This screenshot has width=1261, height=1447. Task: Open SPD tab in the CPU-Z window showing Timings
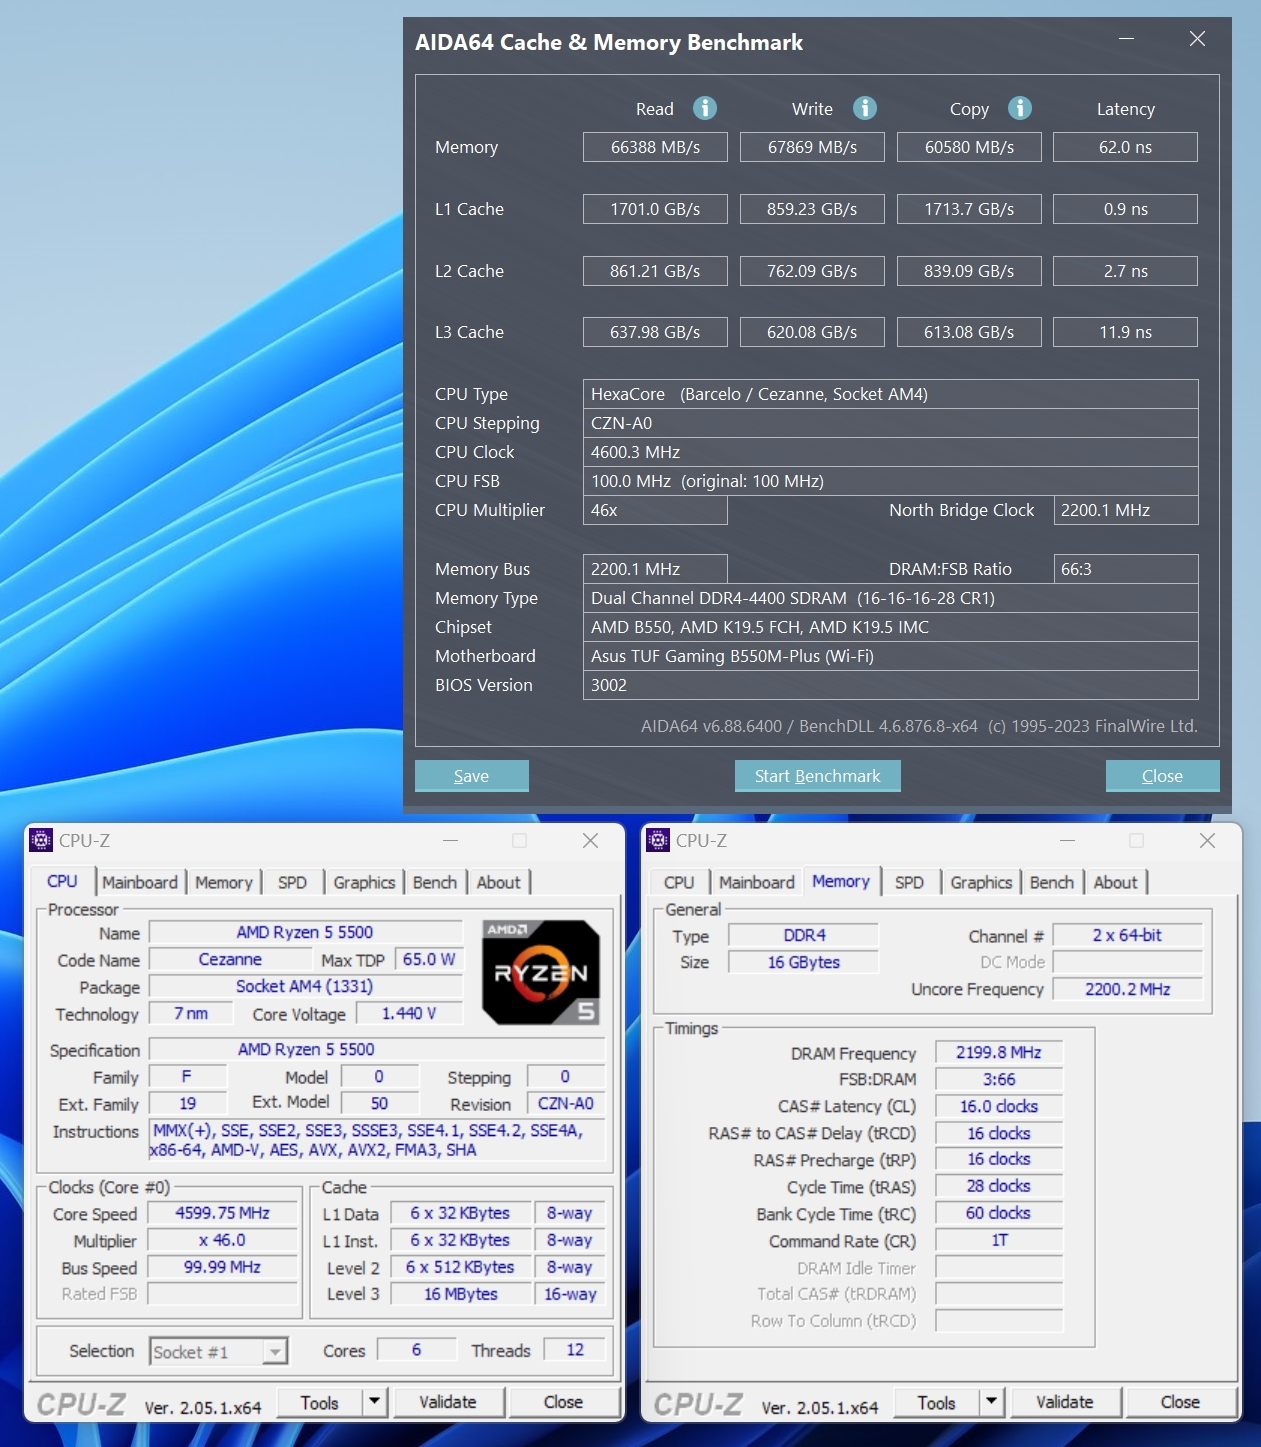tap(909, 882)
